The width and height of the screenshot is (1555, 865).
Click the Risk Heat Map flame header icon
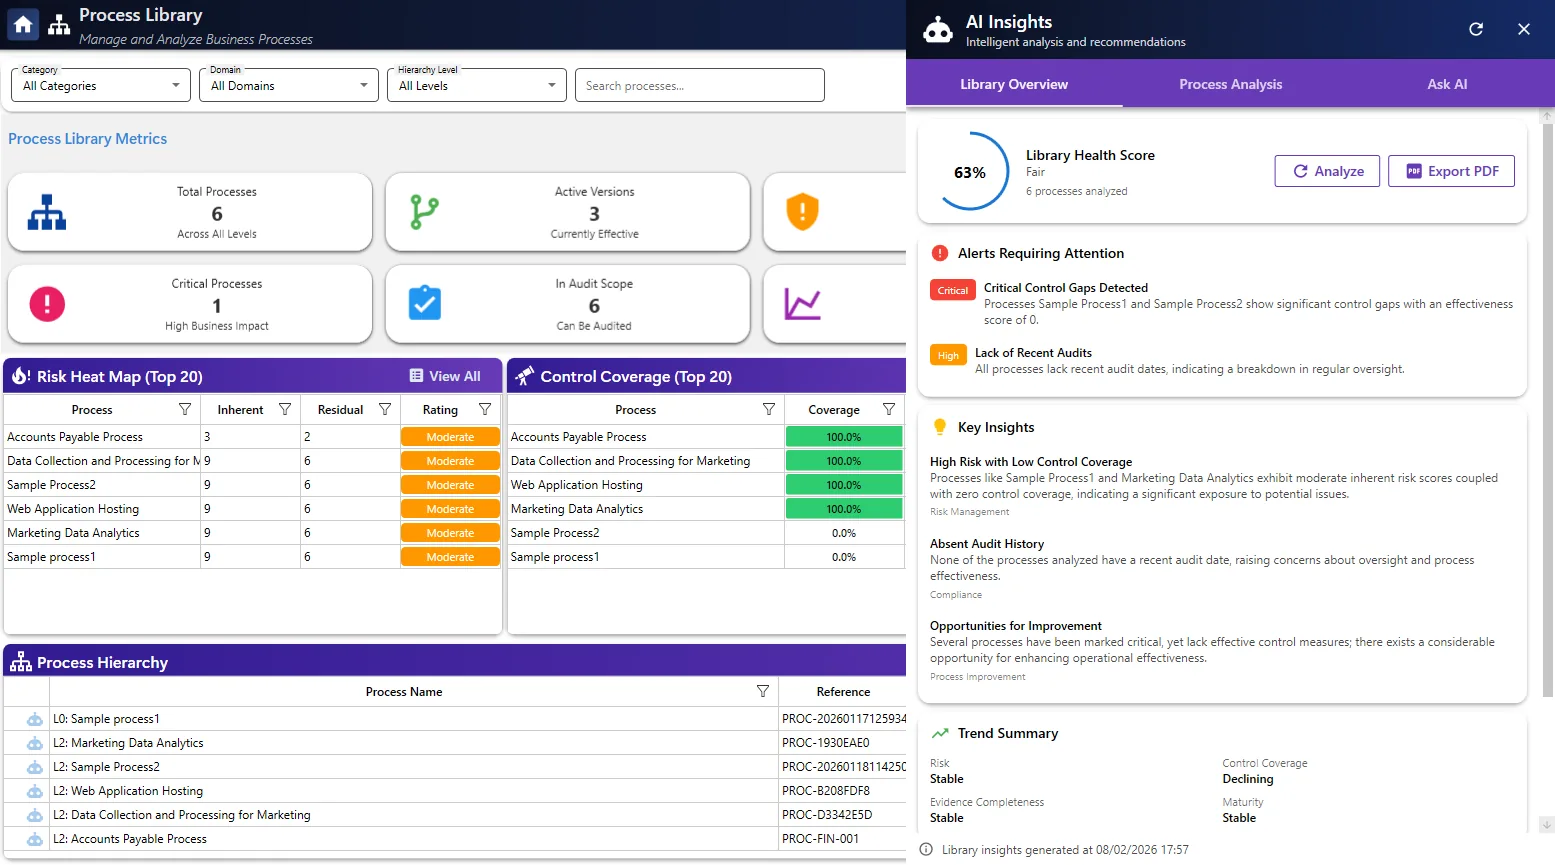(x=21, y=376)
